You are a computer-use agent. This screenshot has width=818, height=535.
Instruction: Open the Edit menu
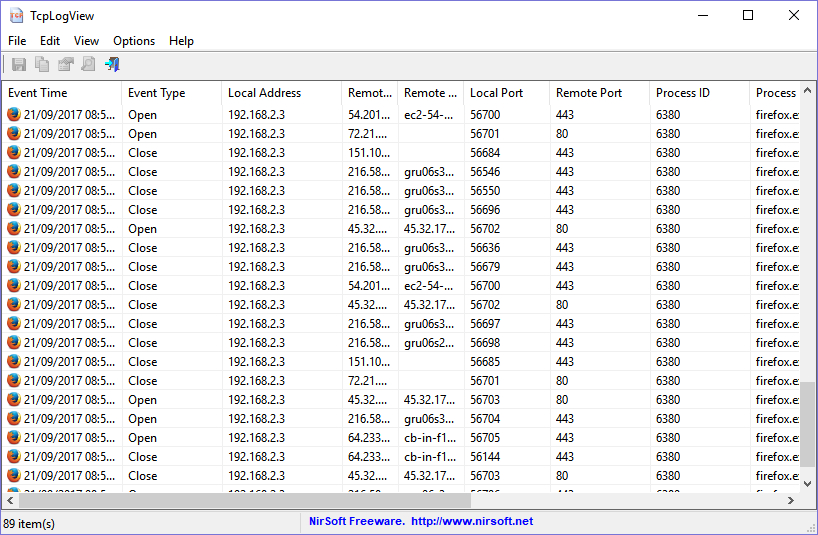[x=50, y=41]
